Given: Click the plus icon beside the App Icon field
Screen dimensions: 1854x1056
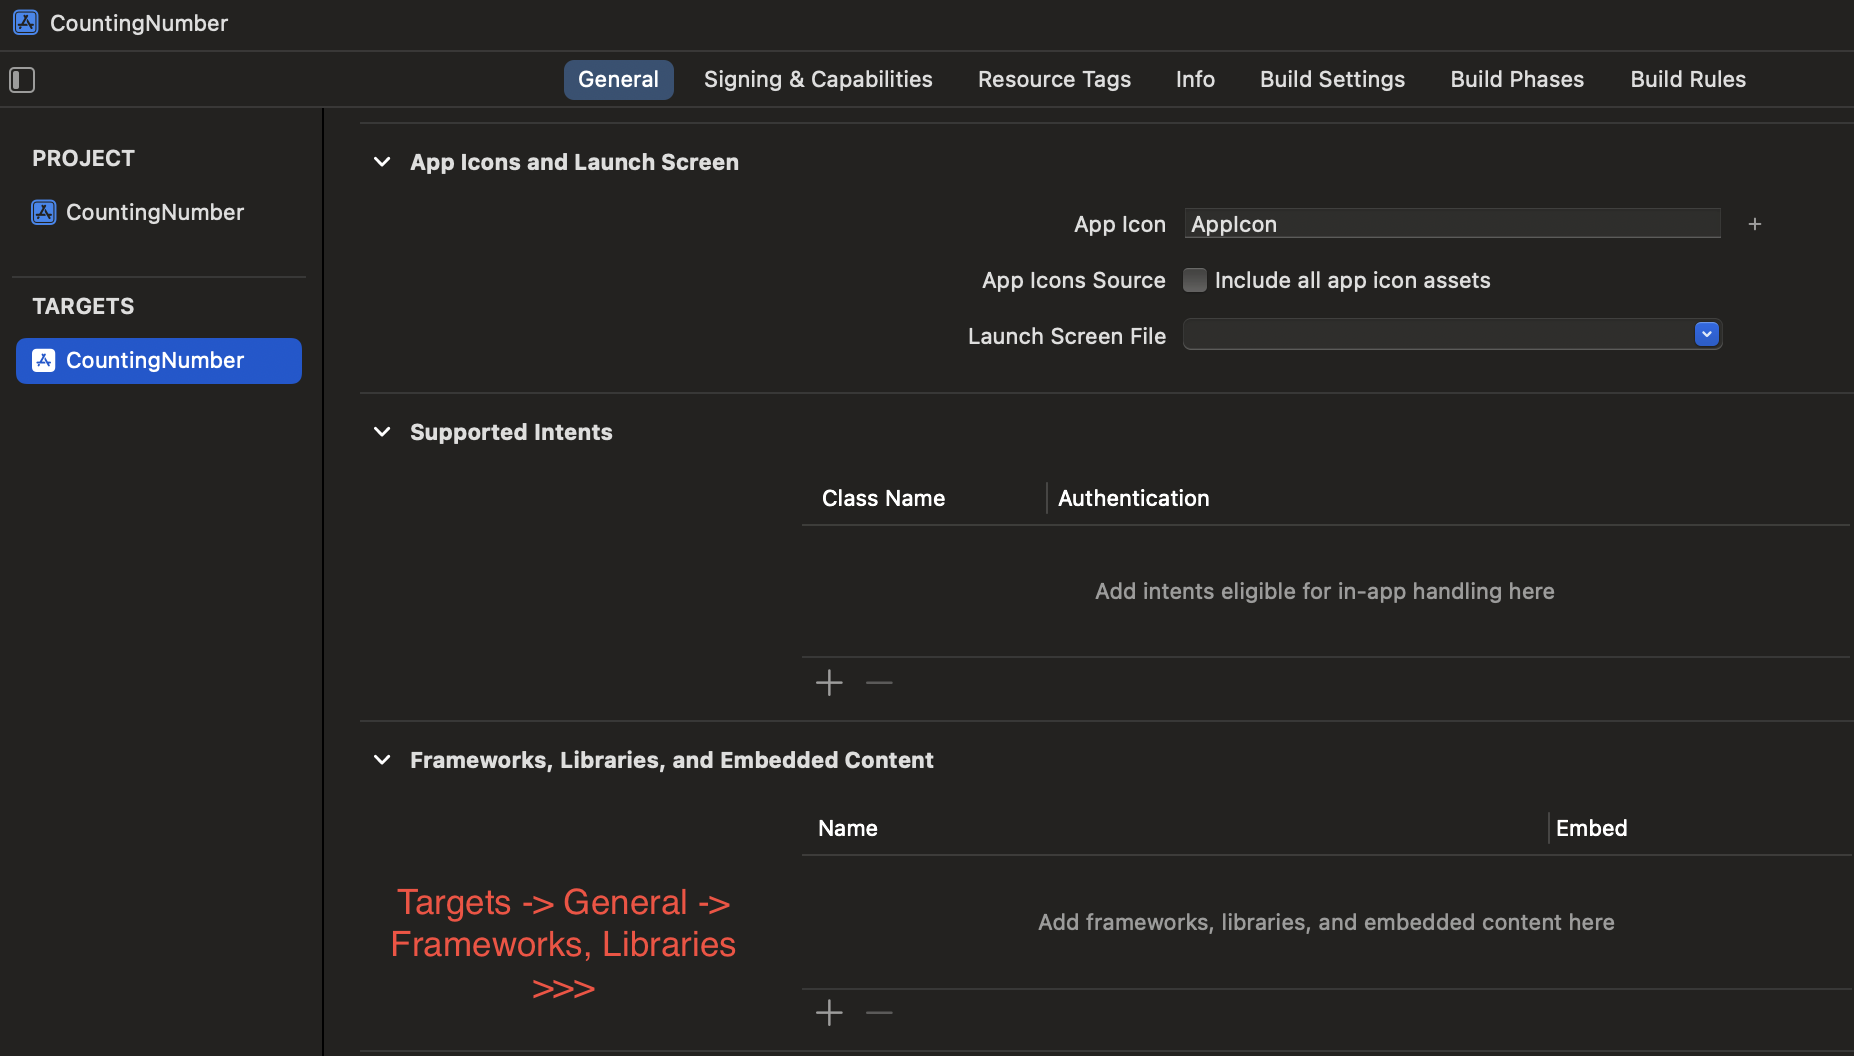Looking at the screenshot, I should click(x=1755, y=224).
